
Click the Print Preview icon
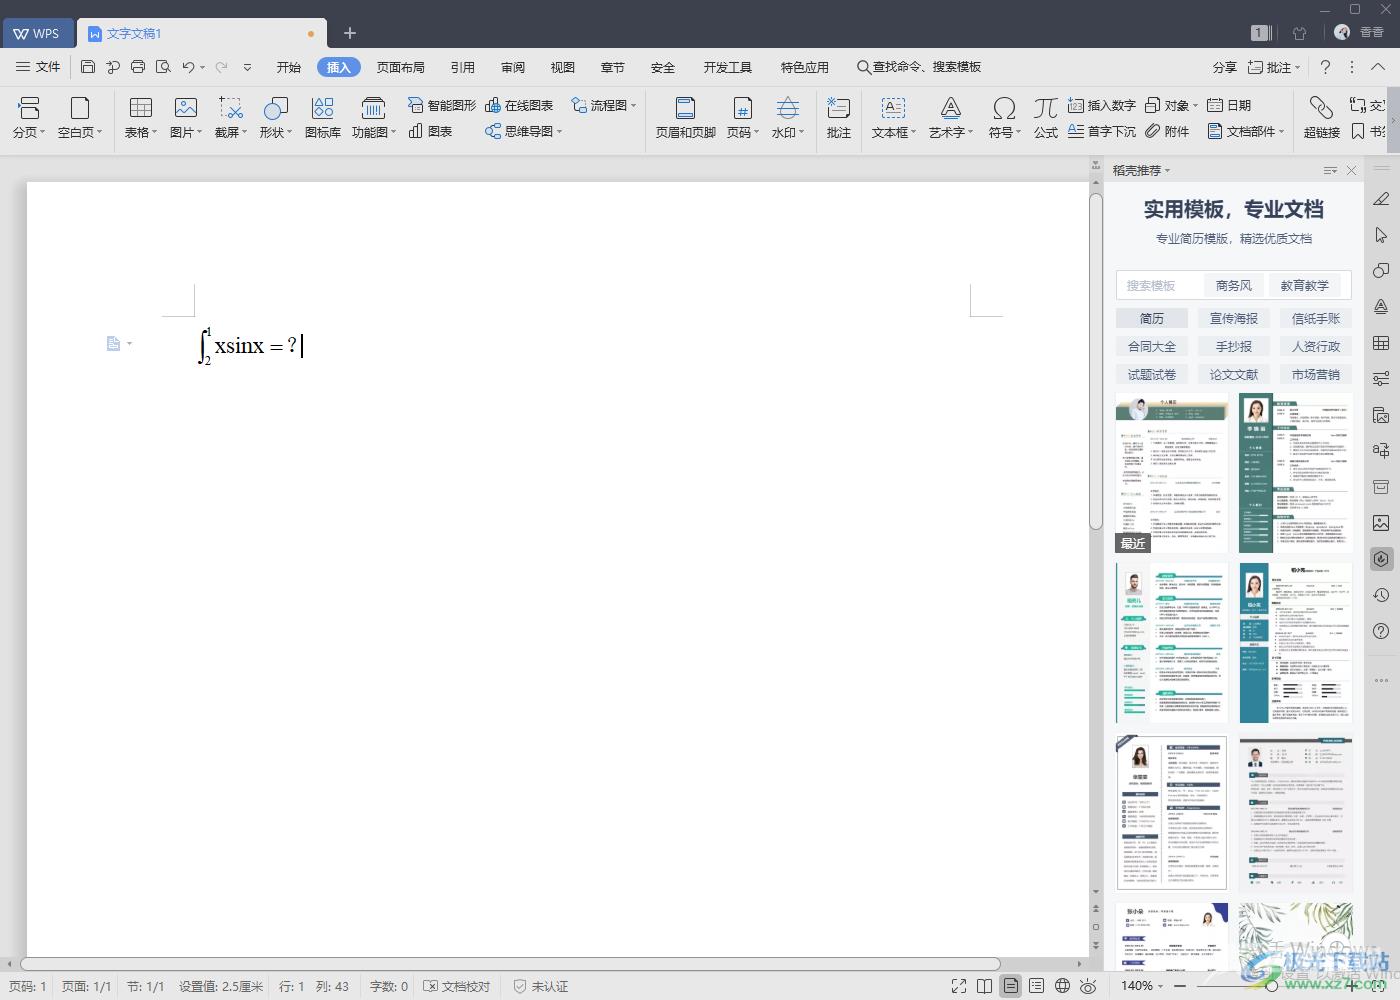(x=163, y=67)
